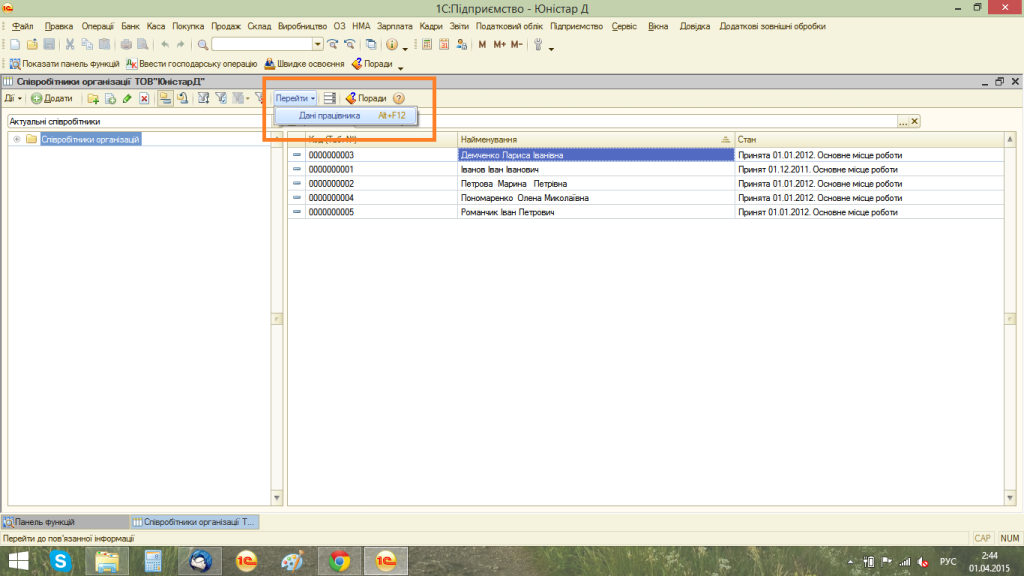The image size is (1024, 576).
Task: Open the Зарплата menu
Action: (x=394, y=26)
